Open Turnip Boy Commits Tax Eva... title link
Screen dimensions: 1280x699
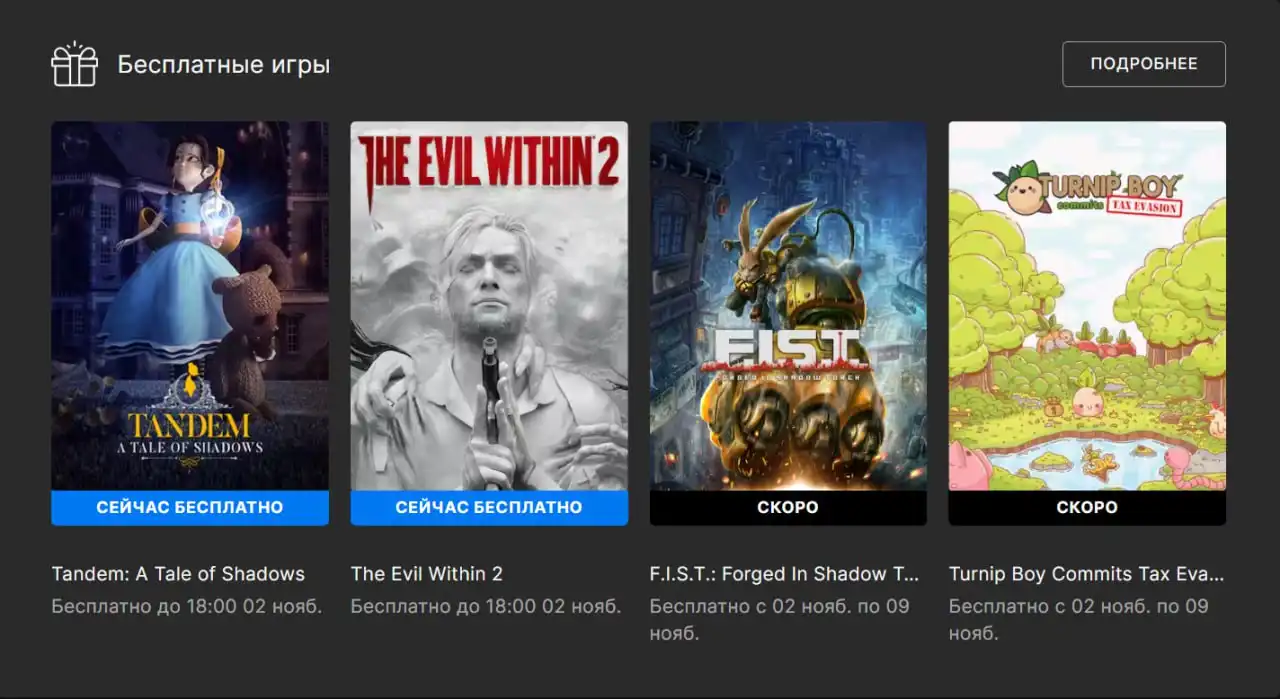(x=1086, y=574)
